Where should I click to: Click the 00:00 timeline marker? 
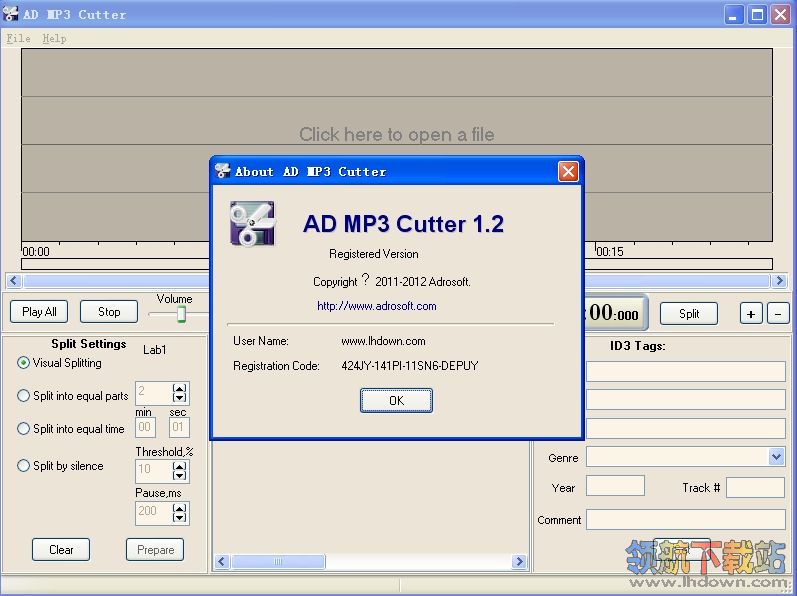36,252
